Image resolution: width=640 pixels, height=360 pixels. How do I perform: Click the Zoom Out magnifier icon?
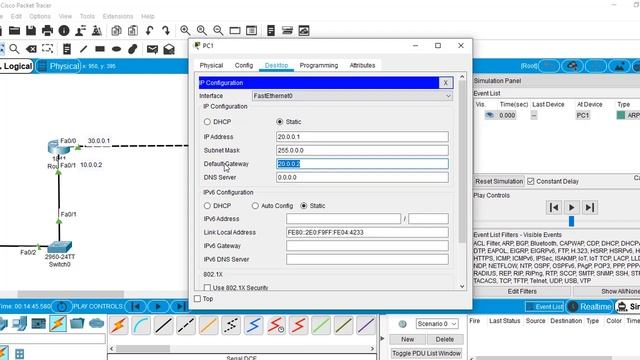(x=218, y=31)
